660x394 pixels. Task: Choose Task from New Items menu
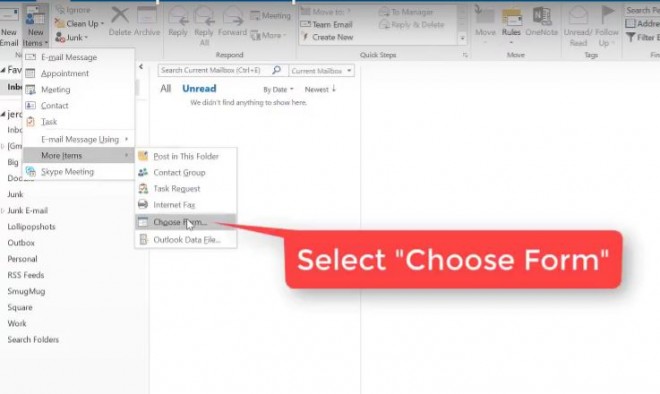click(79, 122)
